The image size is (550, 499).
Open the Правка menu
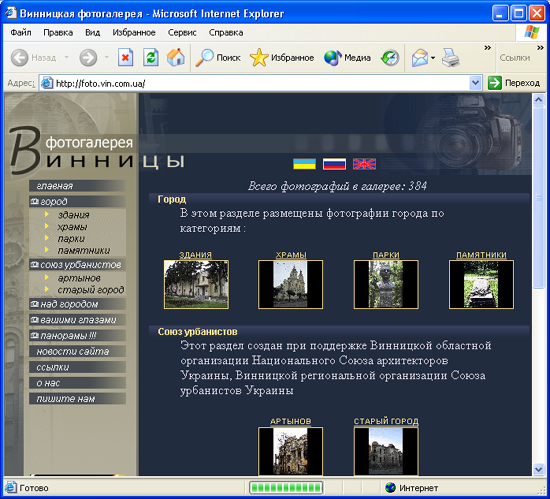point(58,33)
